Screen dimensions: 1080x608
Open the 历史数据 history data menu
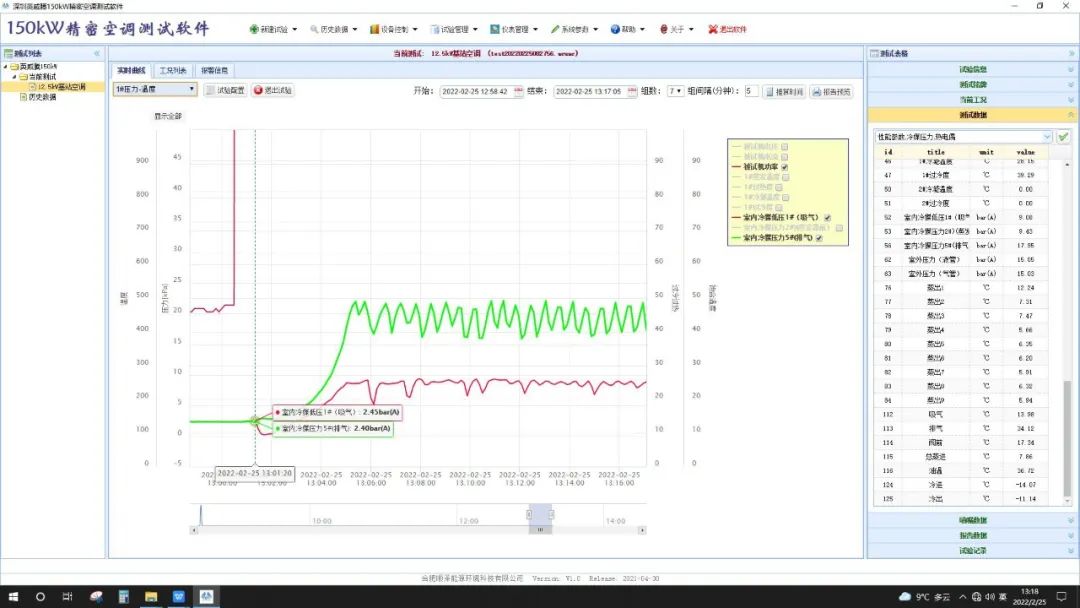333,30
